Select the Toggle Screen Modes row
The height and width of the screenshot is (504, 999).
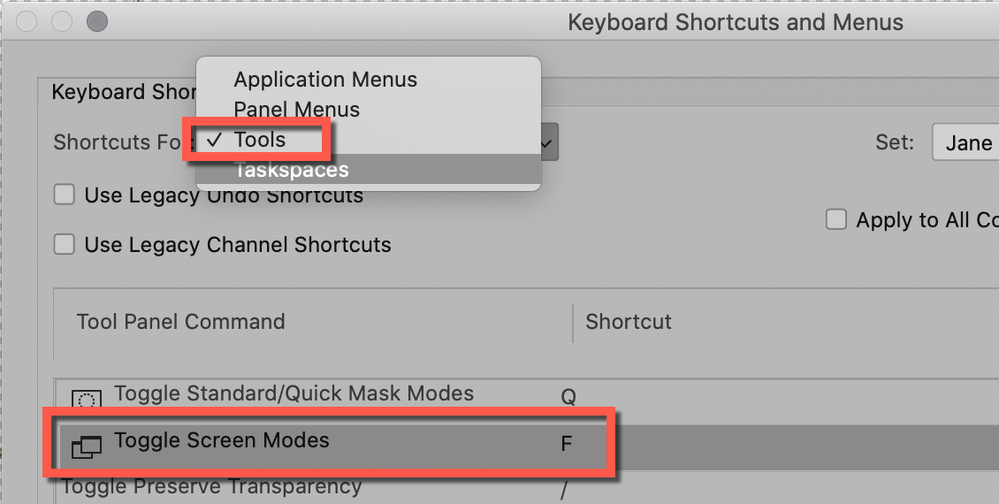point(221,441)
